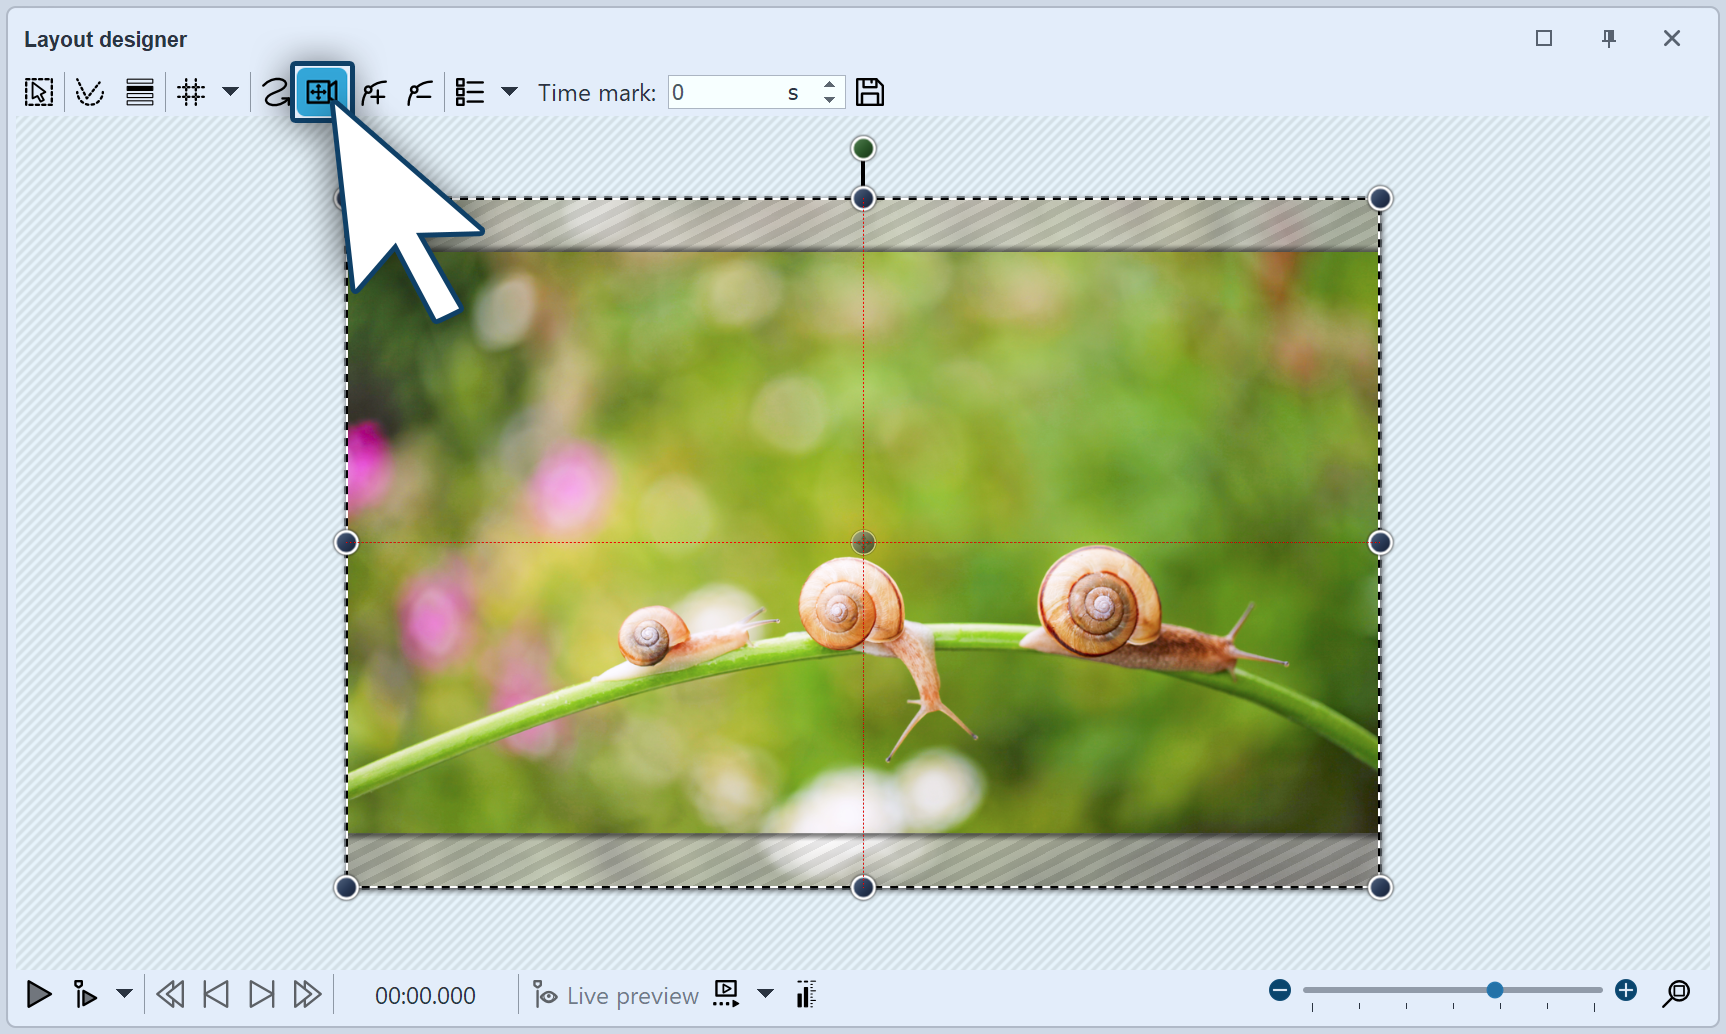1726x1034 pixels.
Task: Select the rectangular selection tool
Action: coord(38,92)
